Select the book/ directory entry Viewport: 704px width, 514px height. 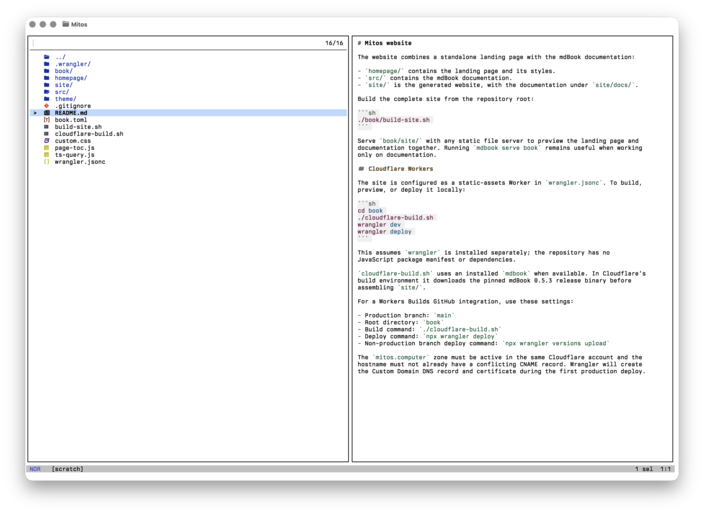[64, 71]
